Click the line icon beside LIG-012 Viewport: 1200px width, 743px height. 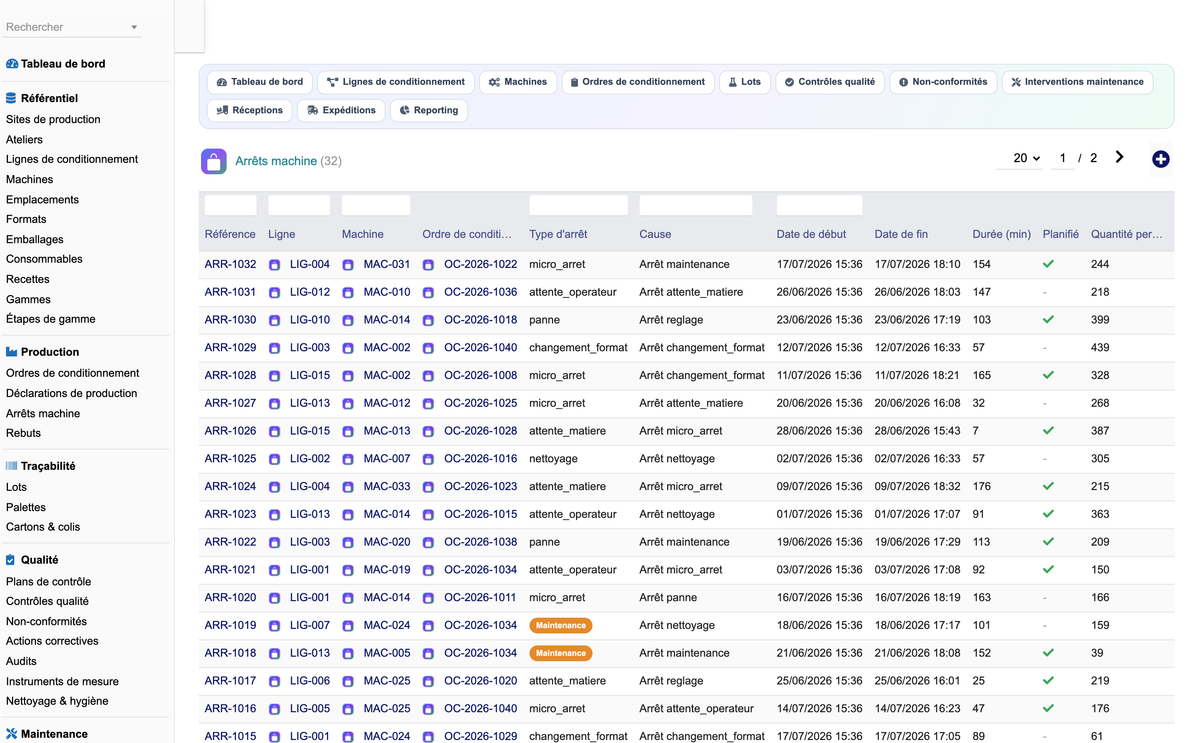click(x=275, y=293)
